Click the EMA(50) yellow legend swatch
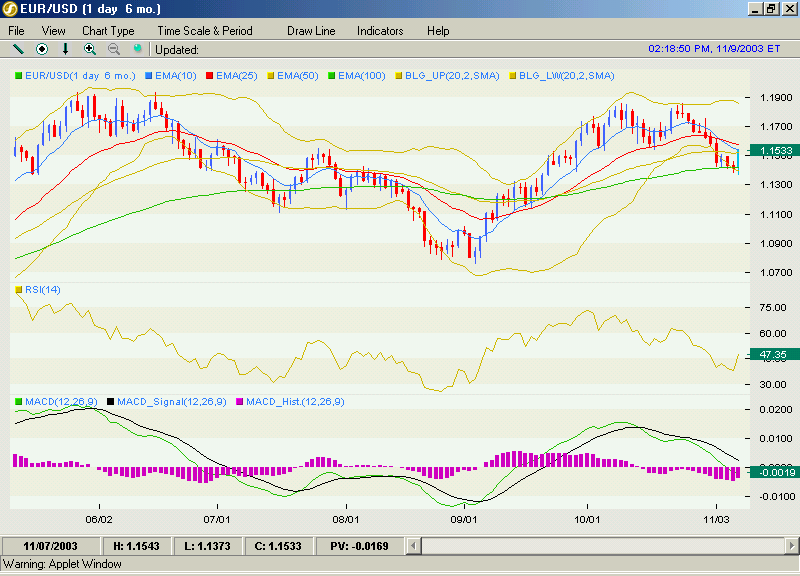This screenshot has height=576, width=800. click(271, 76)
